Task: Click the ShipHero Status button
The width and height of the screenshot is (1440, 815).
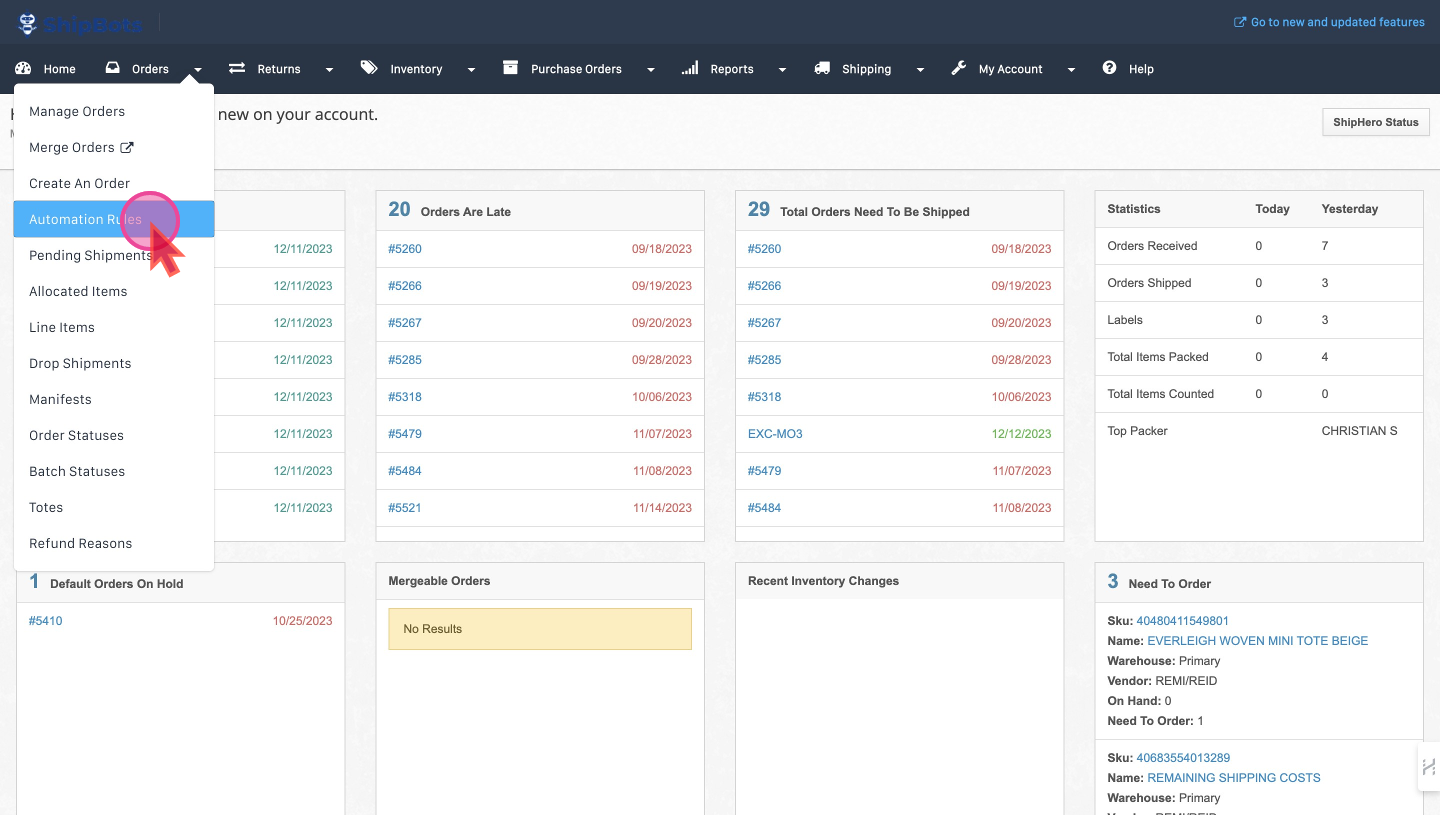Action: point(1376,122)
